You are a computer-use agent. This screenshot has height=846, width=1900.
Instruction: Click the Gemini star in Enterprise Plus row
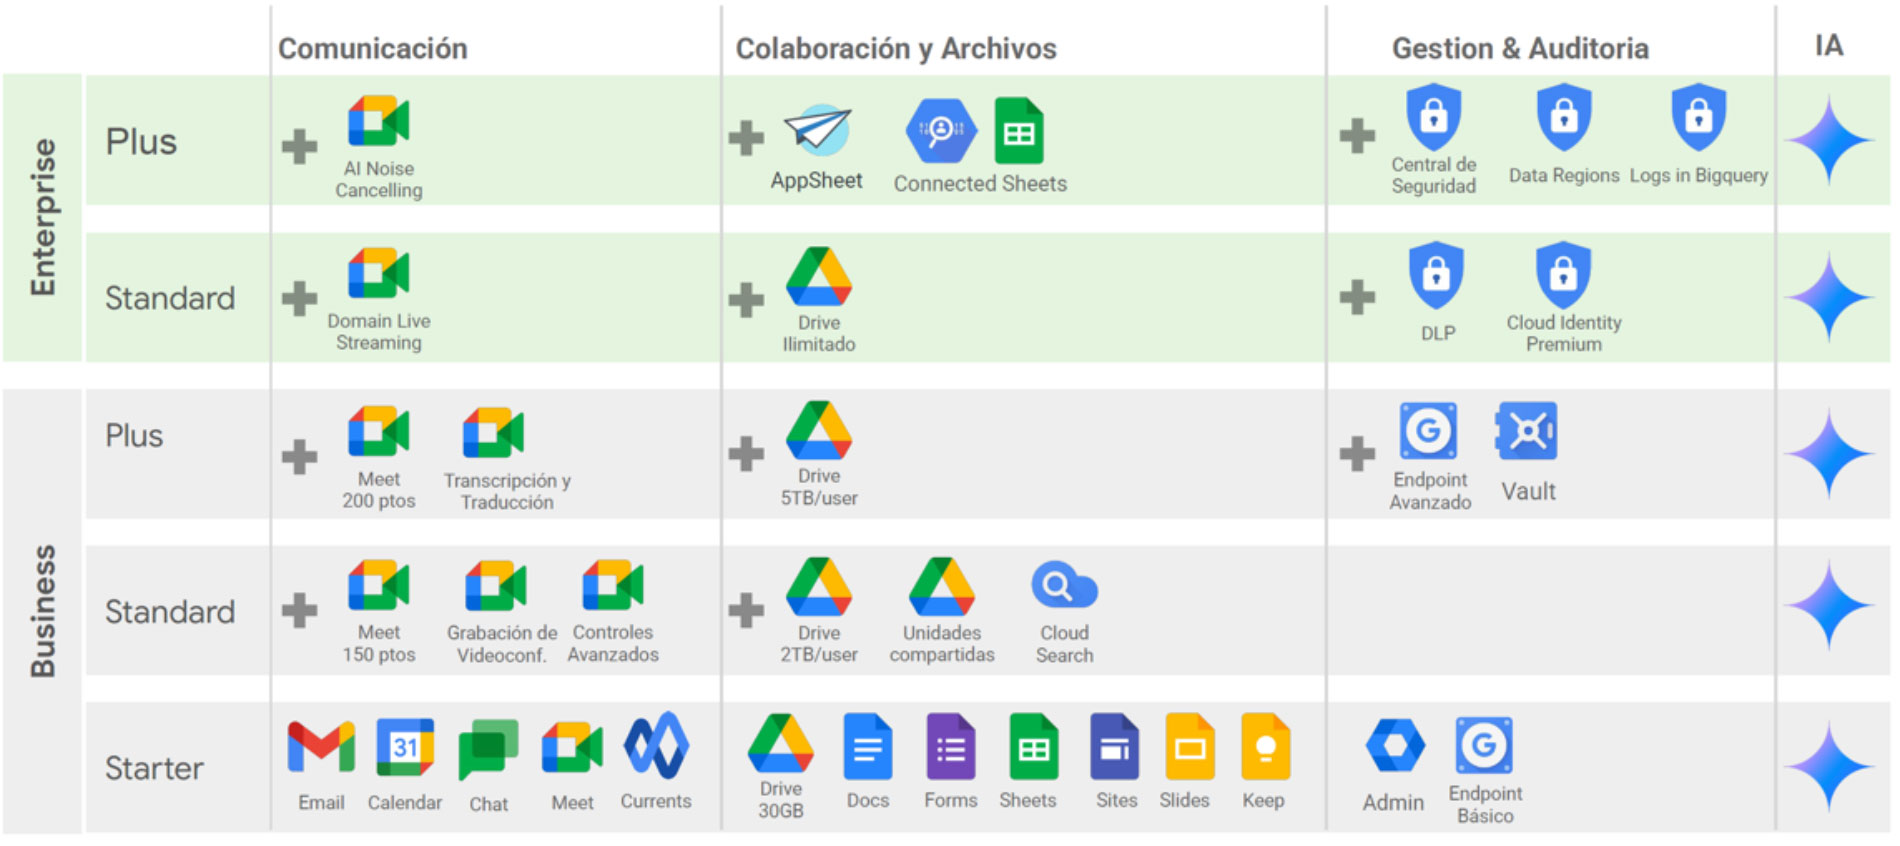(x=1829, y=140)
